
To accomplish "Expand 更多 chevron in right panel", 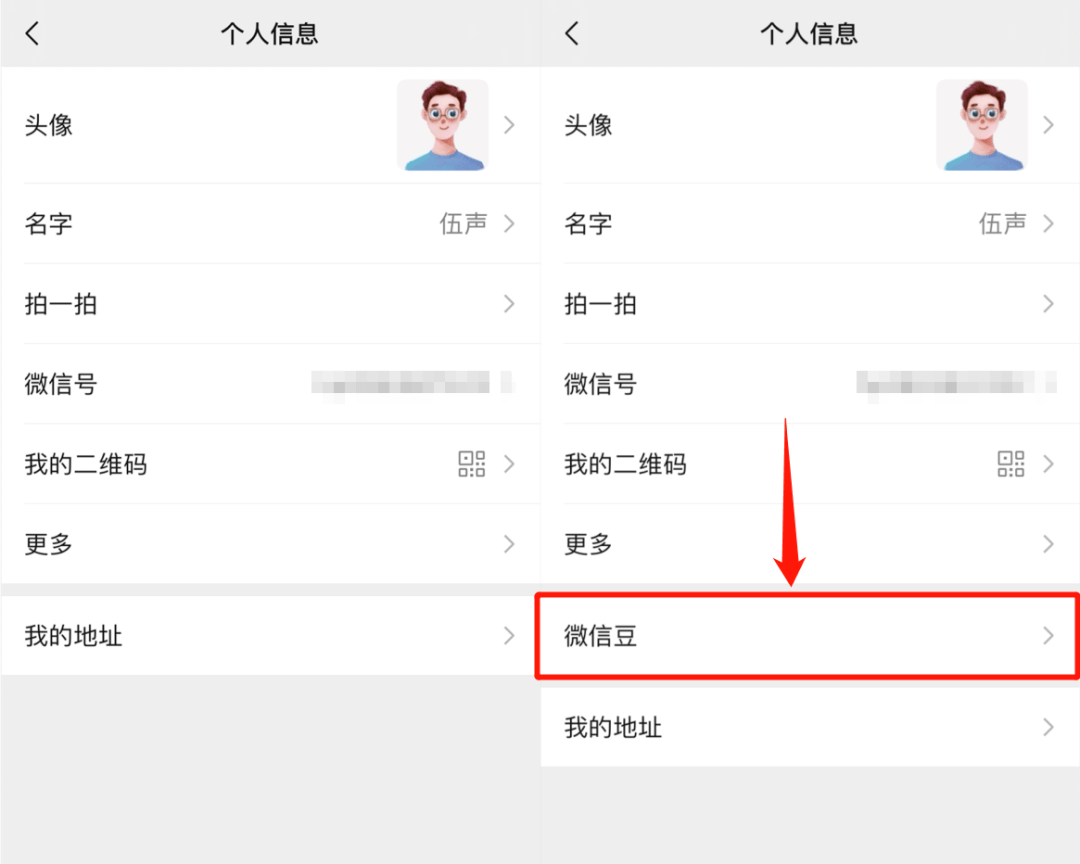I will [x=1048, y=544].
